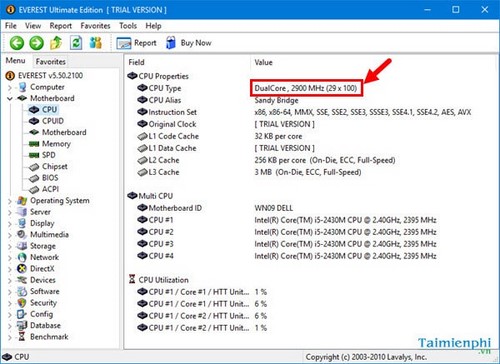
Task: Select the DirectX icon
Action: [22, 268]
